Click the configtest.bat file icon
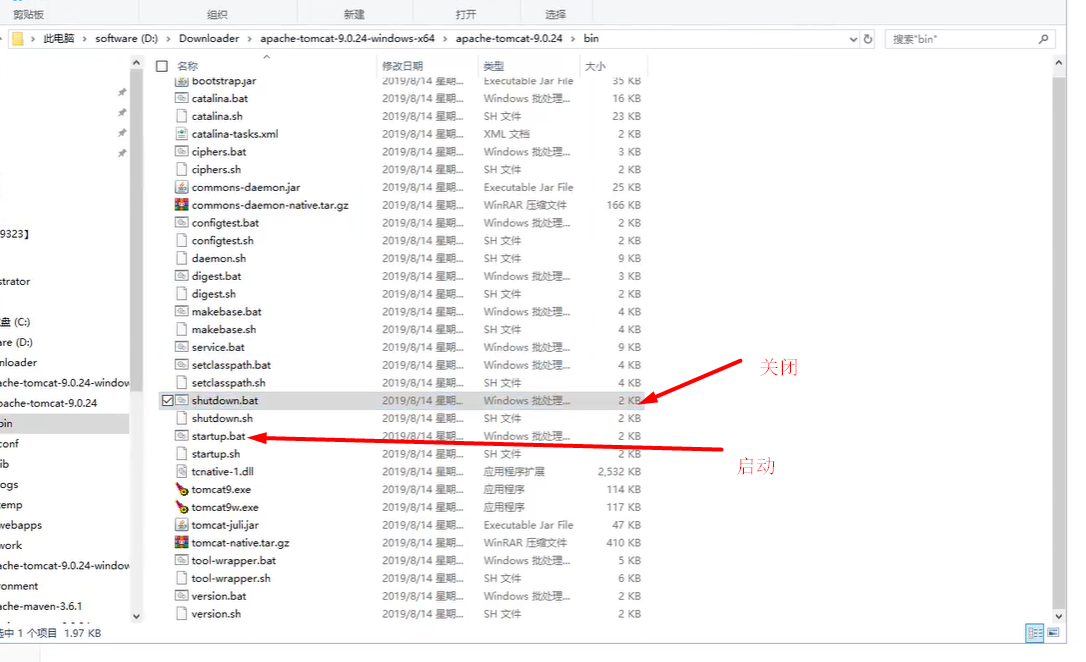This screenshot has width=1086, height=662. (x=181, y=223)
